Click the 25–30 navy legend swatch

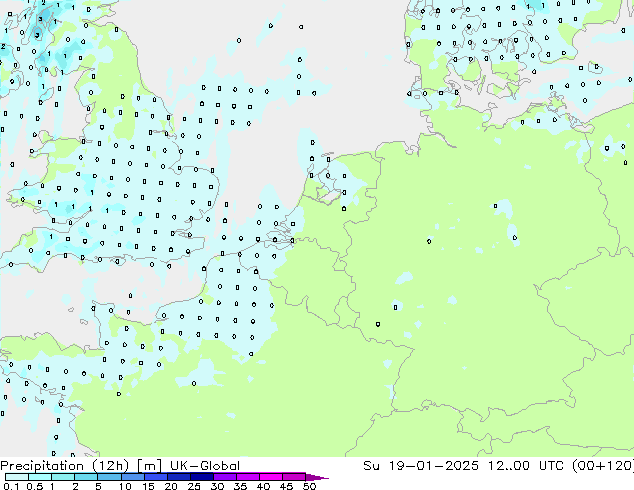(201, 477)
